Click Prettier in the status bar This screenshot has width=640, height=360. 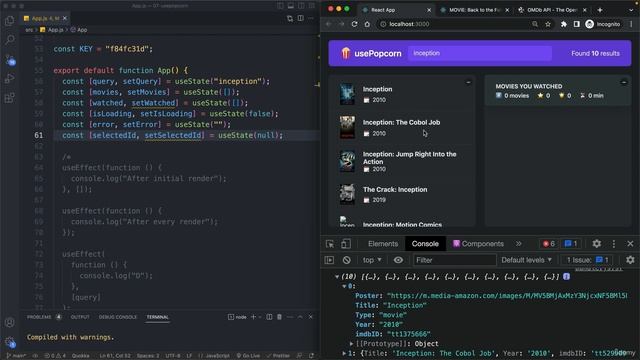tap(278, 356)
